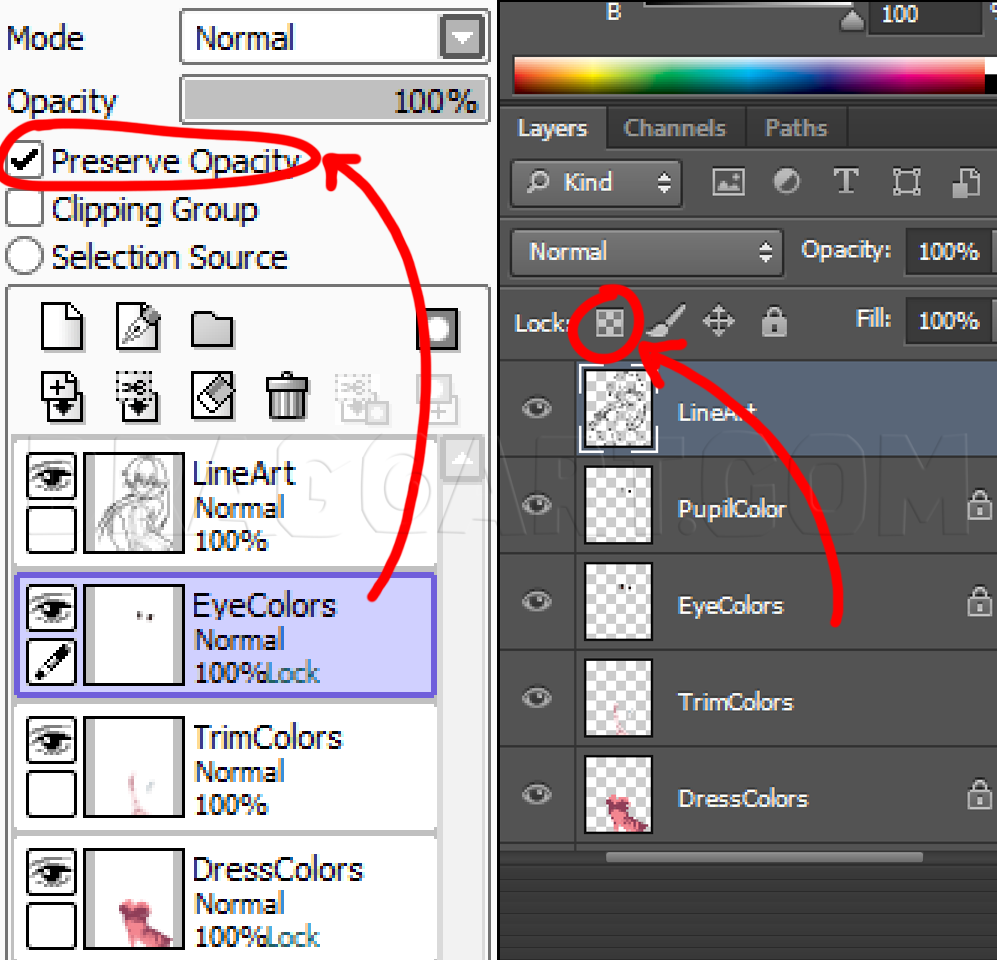Click the lock all padlock icon

[774, 321]
